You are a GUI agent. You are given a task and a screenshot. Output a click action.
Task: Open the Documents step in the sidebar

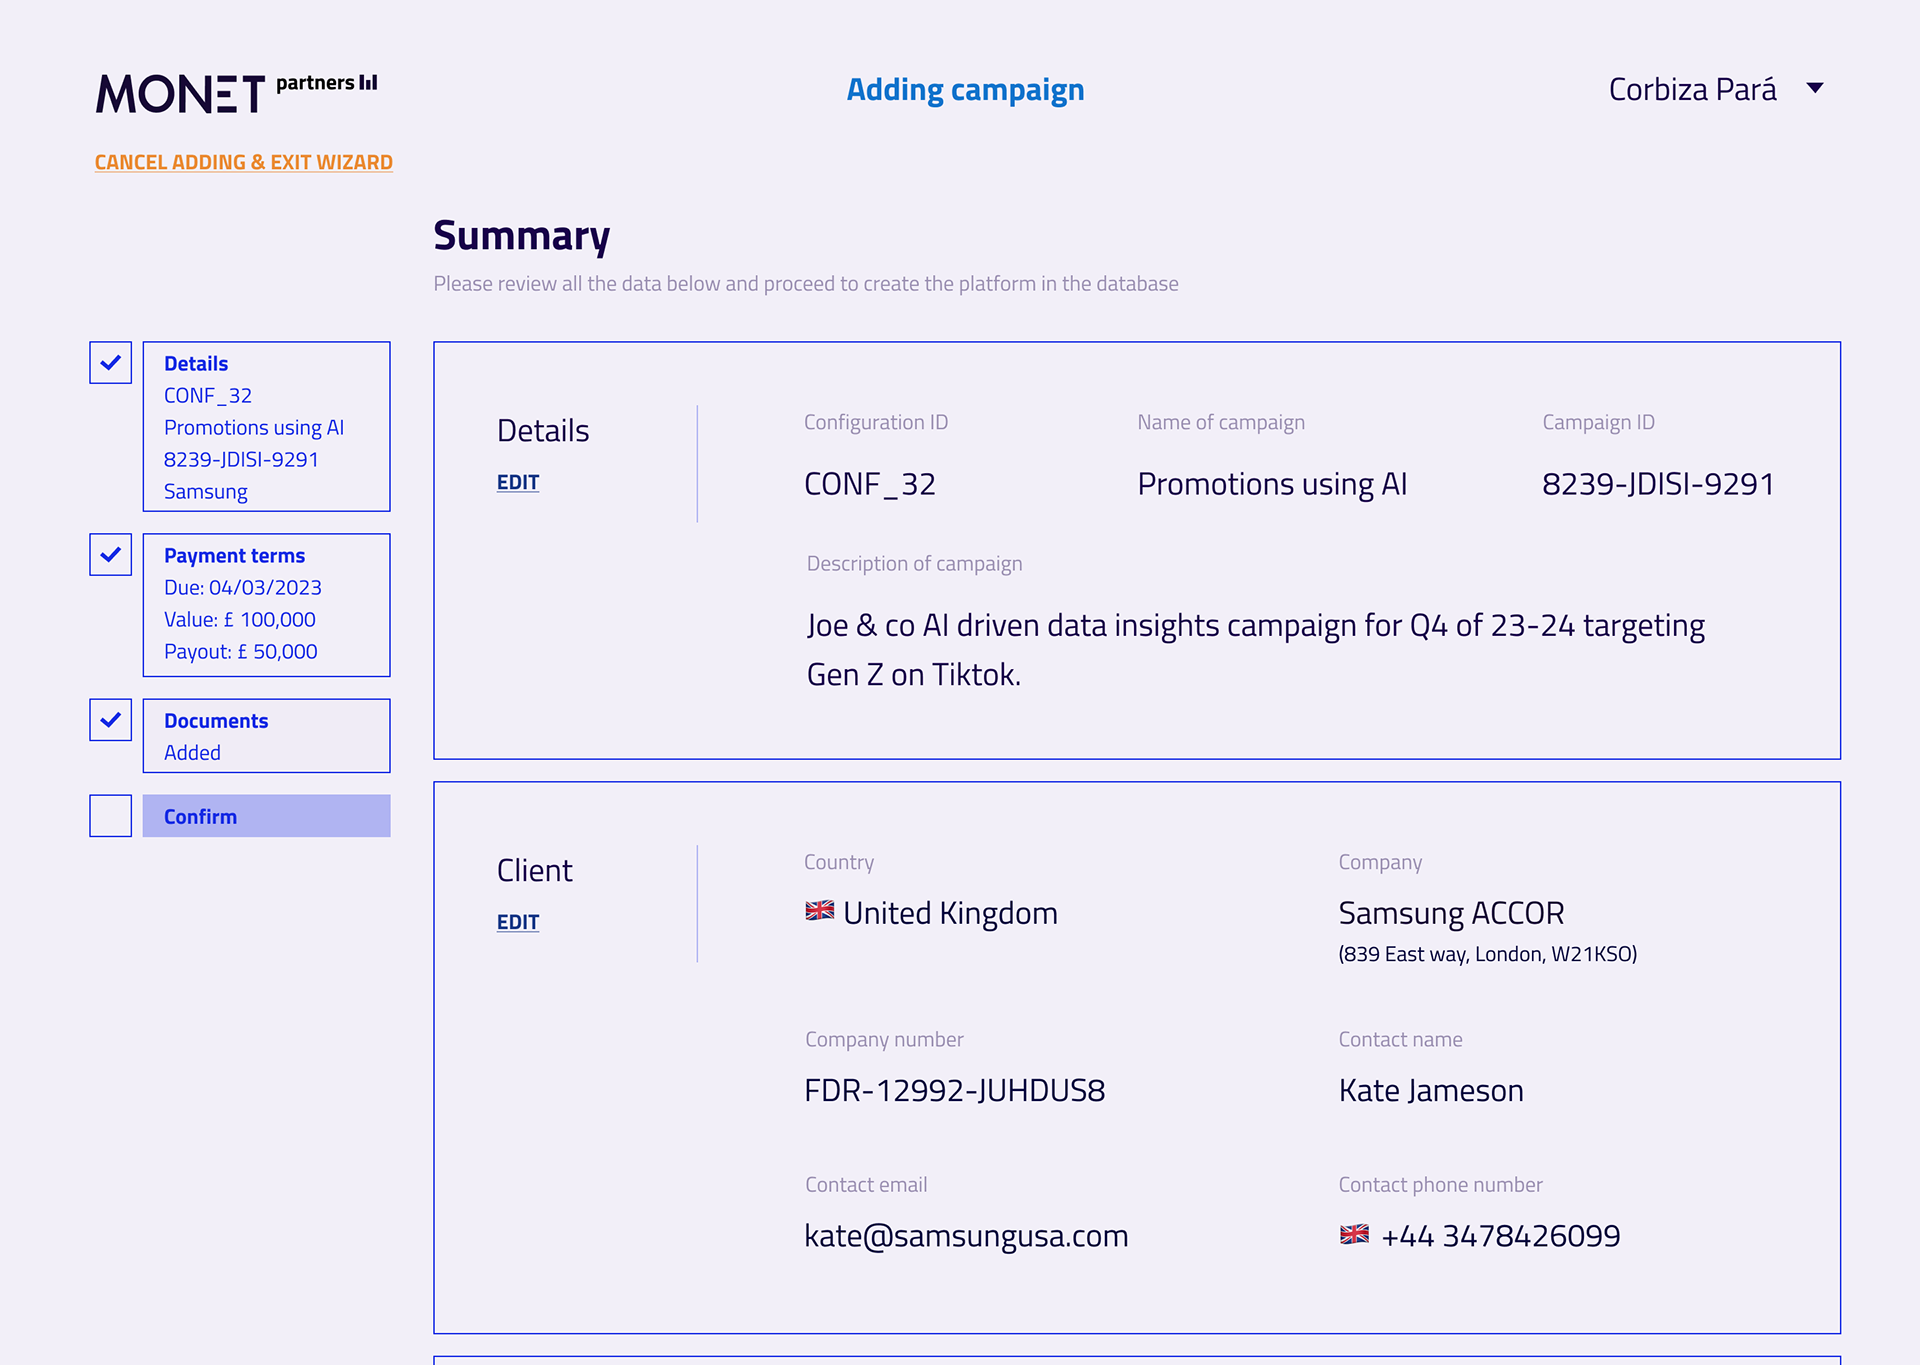[266, 736]
